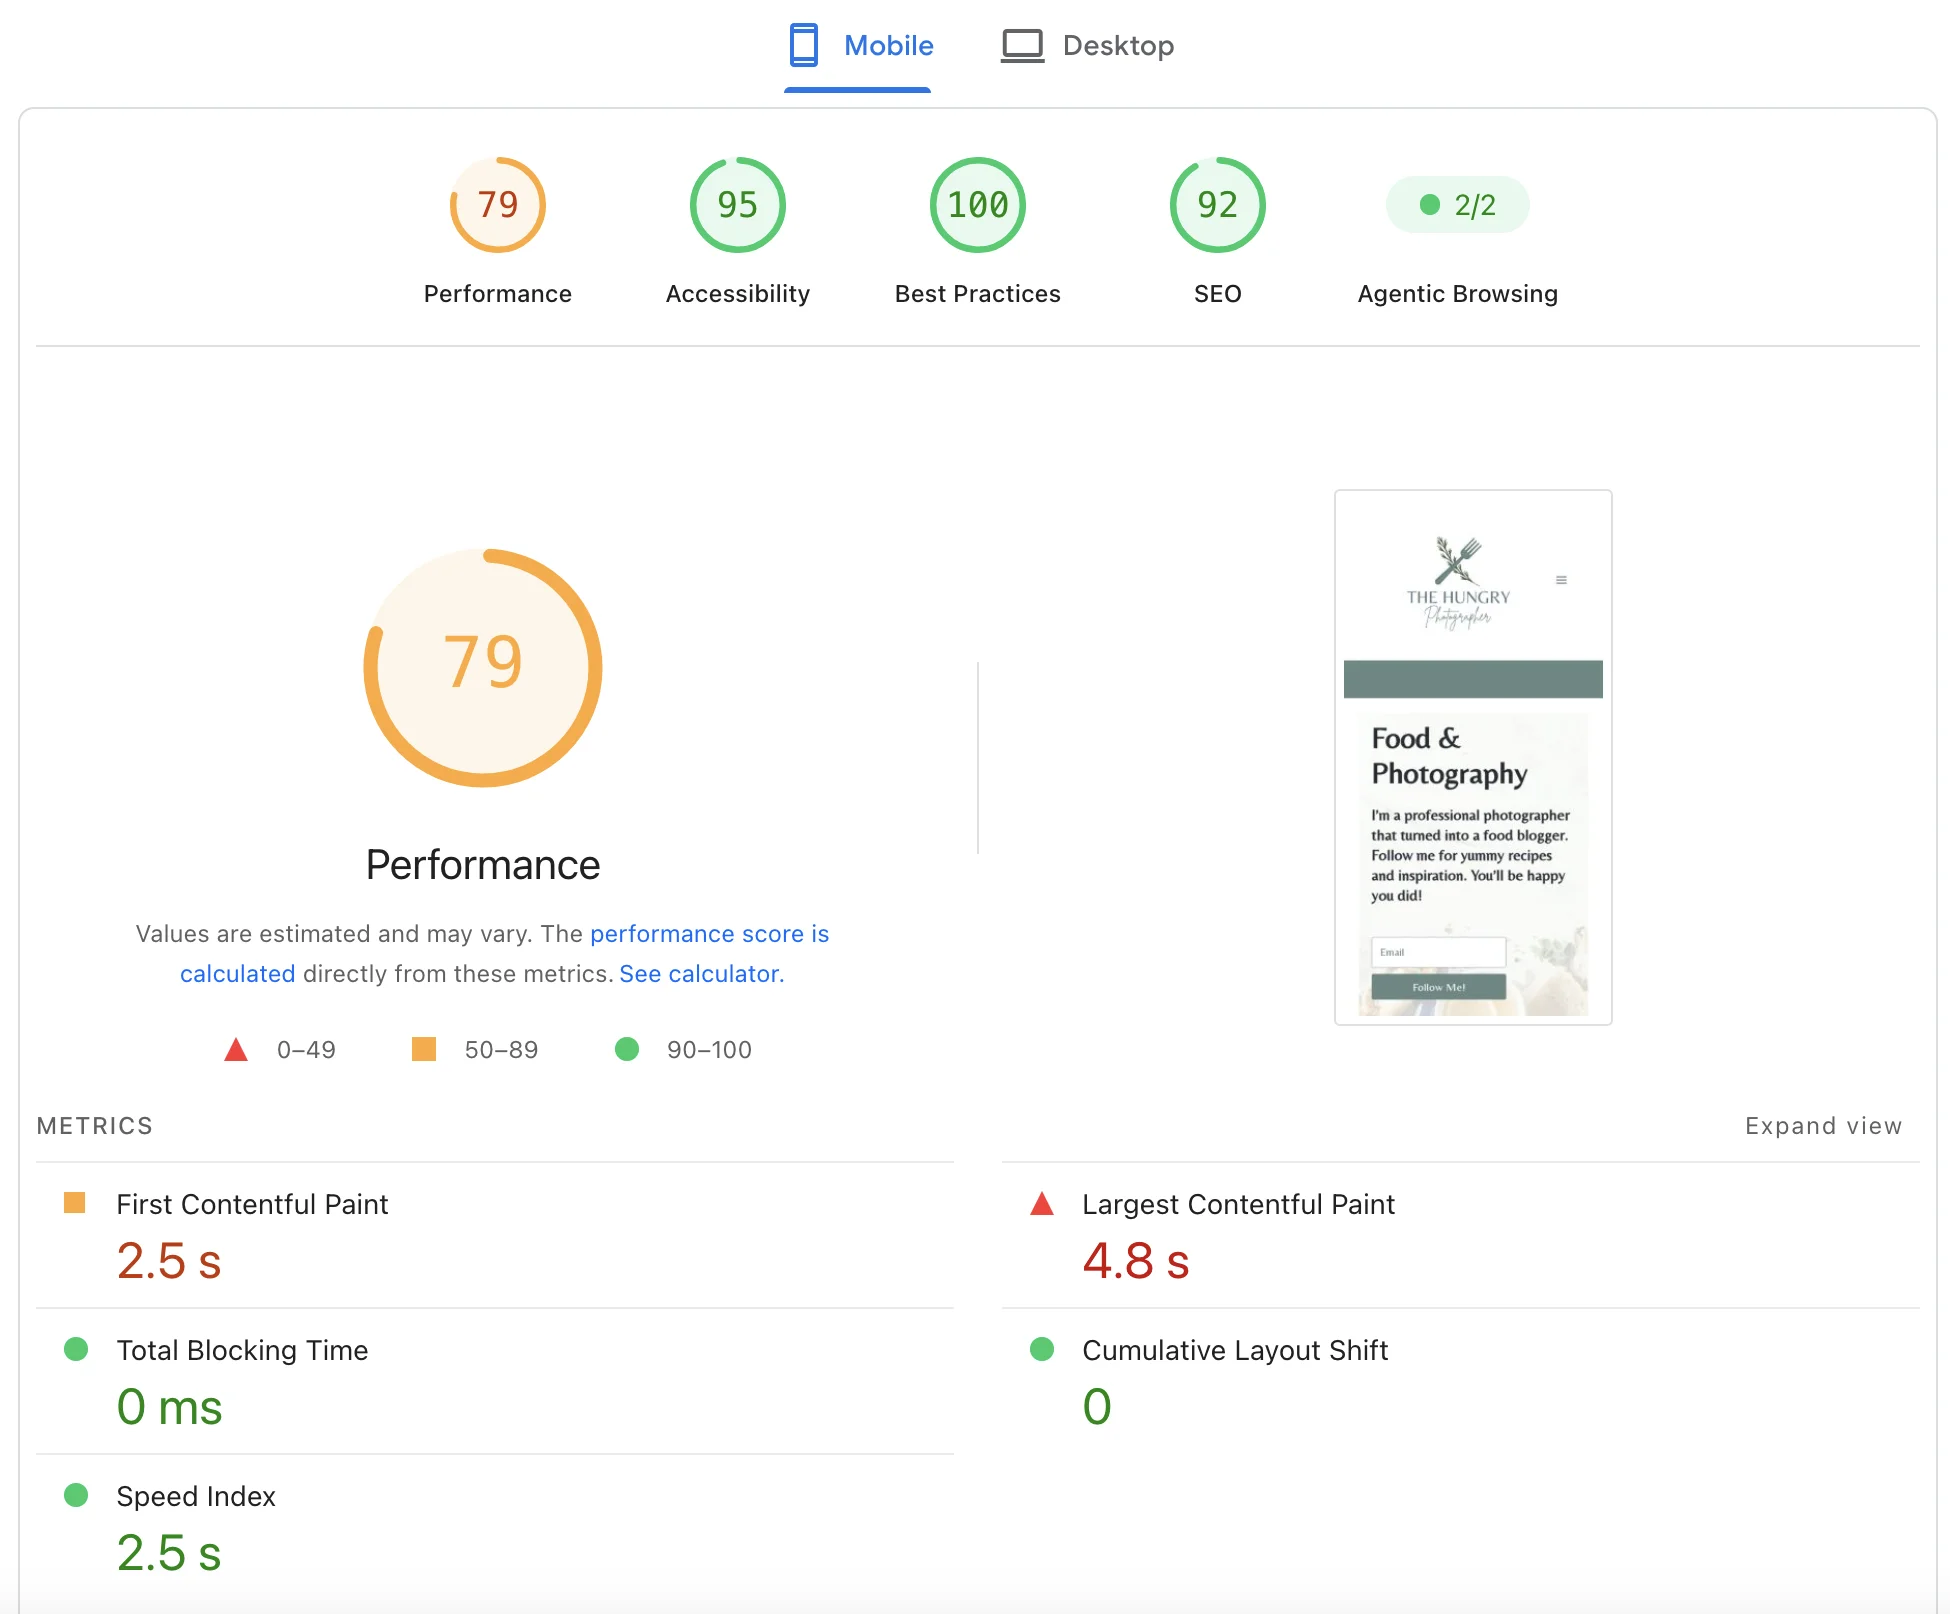Click the Speed Index metric label

(196, 1496)
